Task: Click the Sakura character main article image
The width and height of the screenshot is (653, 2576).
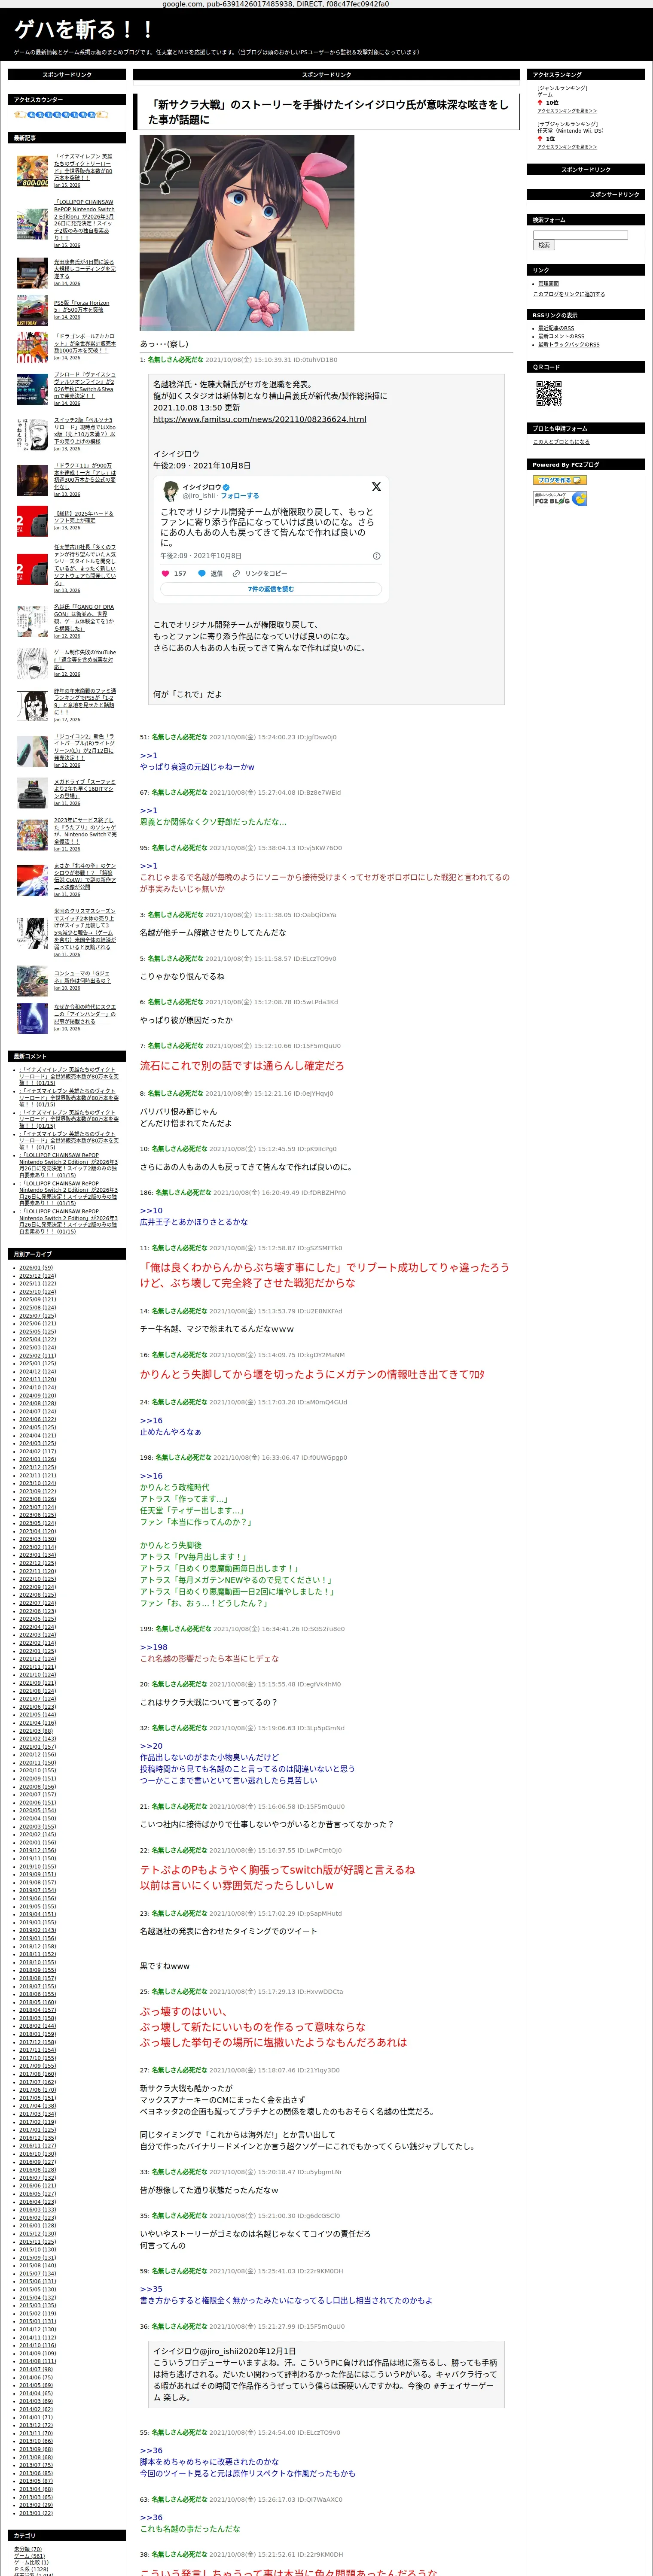Action: (x=247, y=233)
